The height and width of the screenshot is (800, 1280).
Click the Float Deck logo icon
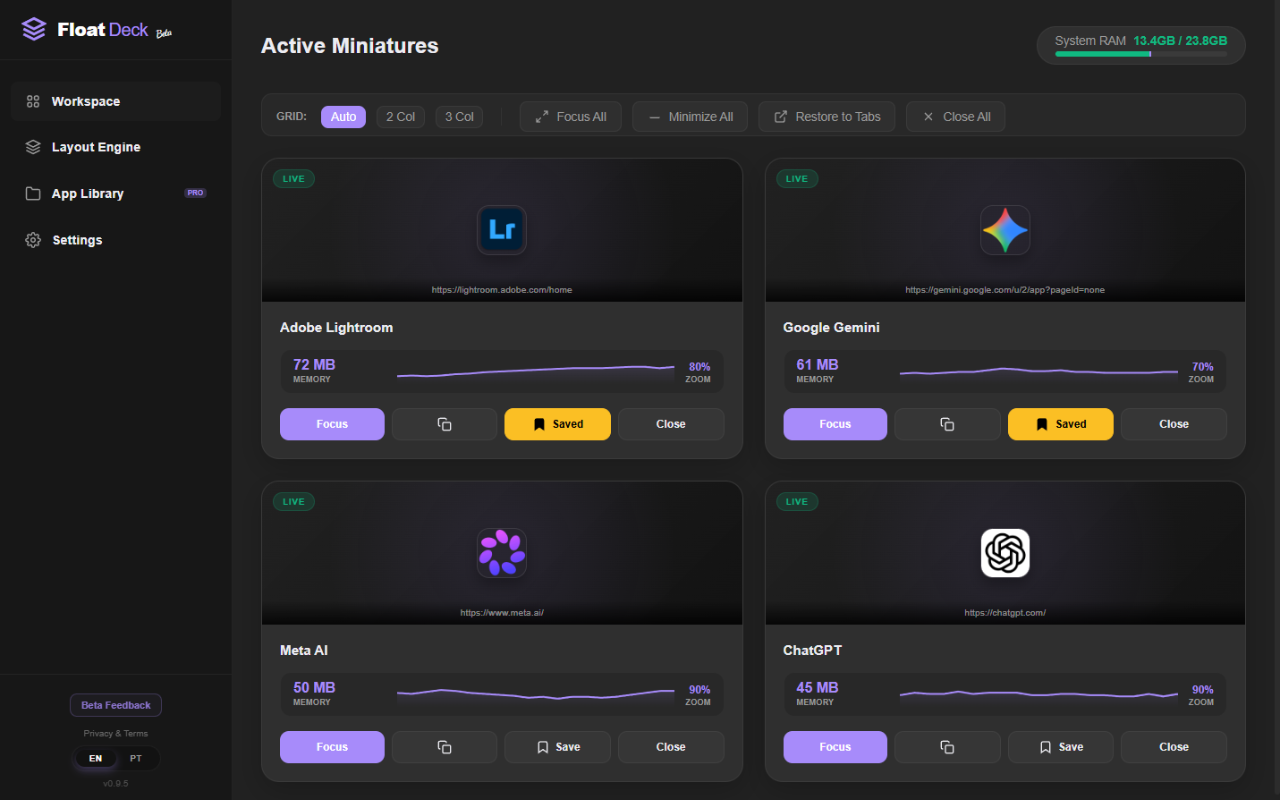tap(34, 29)
